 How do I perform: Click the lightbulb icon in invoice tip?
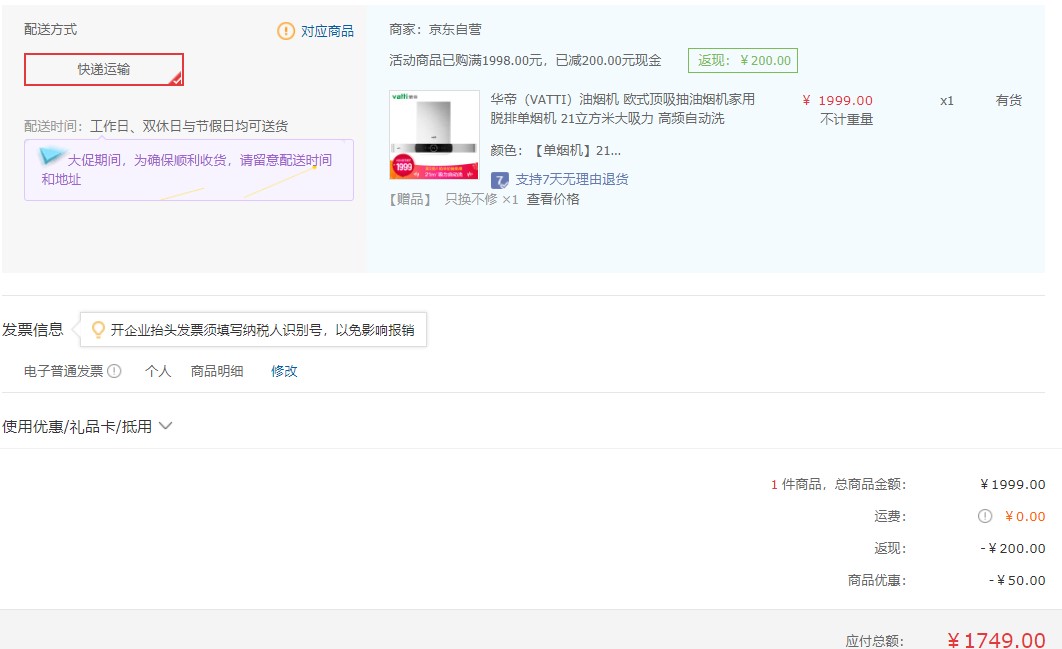(x=98, y=329)
